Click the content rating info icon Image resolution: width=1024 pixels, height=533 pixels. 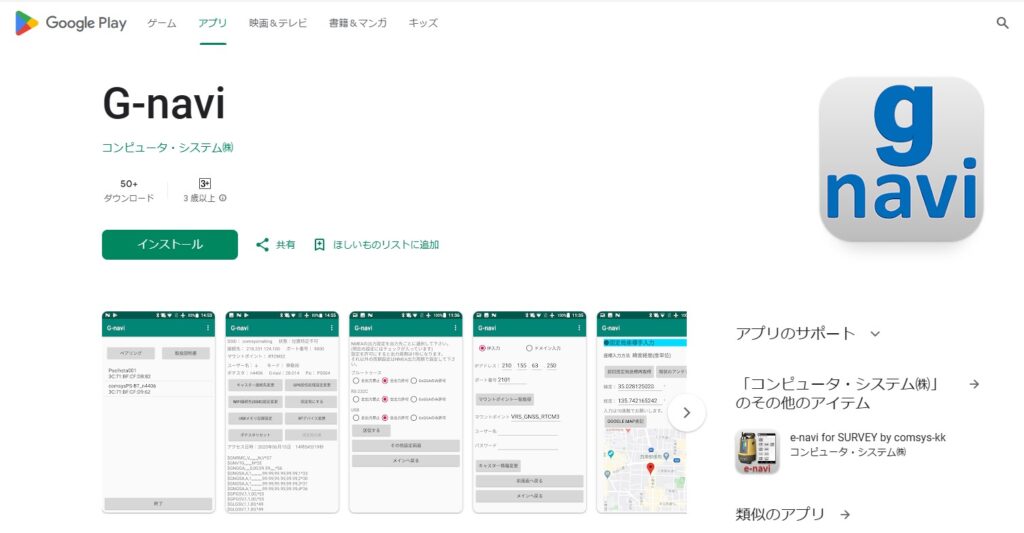[x=222, y=198]
